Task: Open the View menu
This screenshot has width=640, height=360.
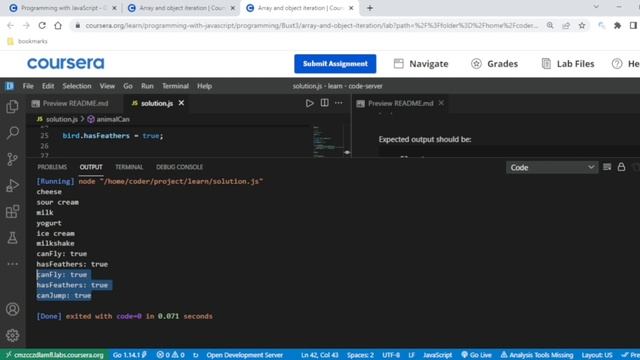Action: 107,86
